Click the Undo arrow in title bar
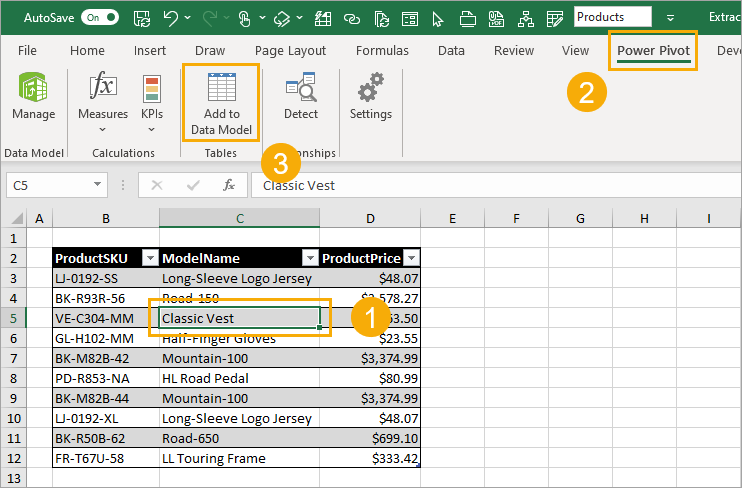This screenshot has height=488, width=742. point(170,18)
